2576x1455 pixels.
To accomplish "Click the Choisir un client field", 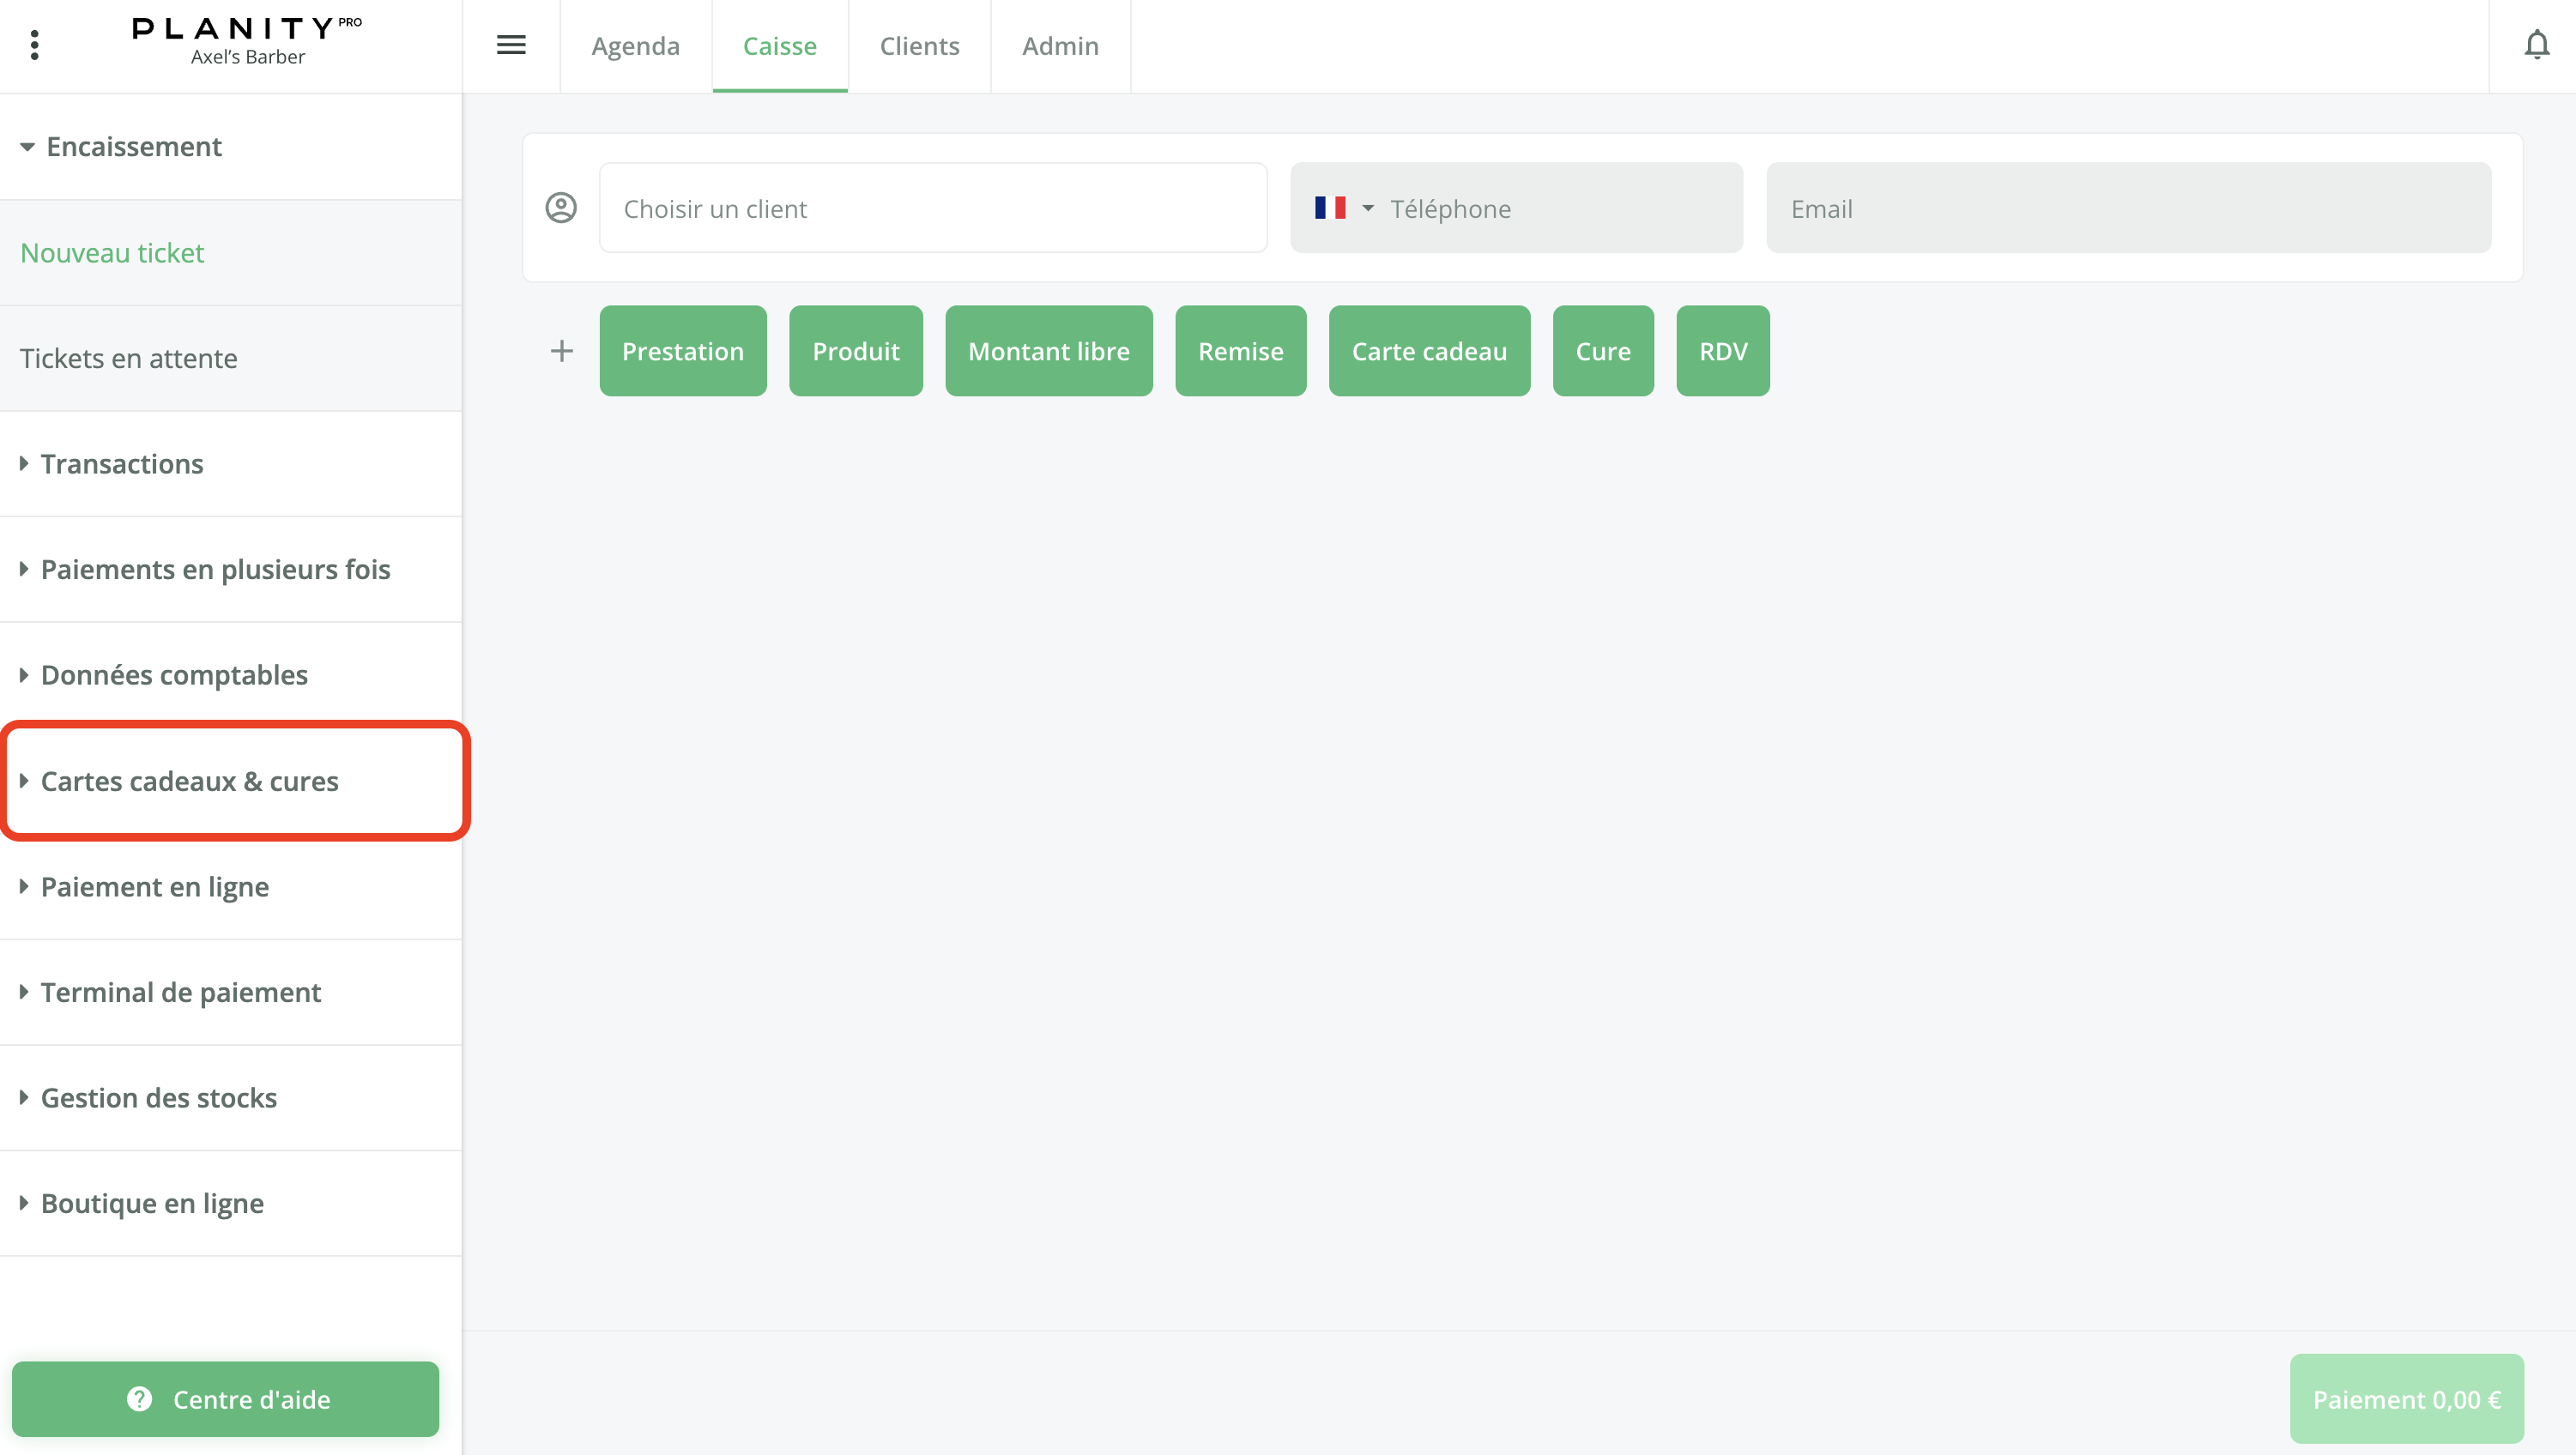I will tap(932, 208).
